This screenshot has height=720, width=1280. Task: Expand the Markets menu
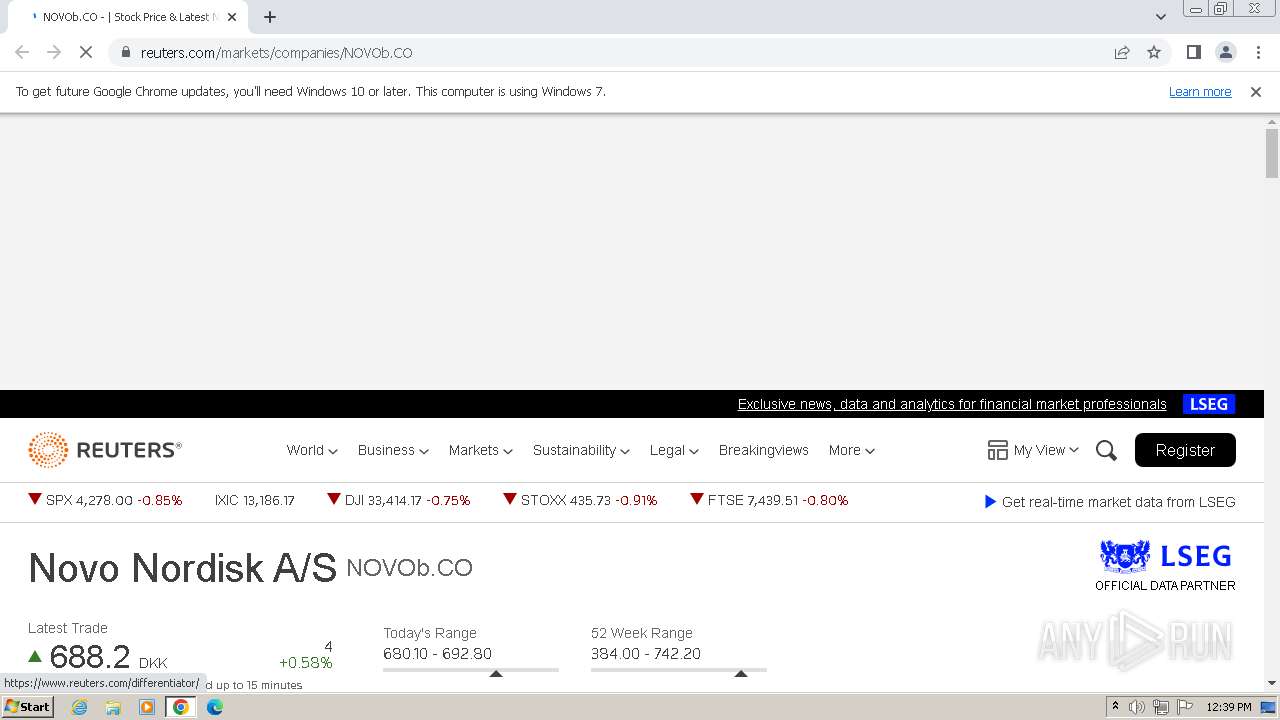click(480, 450)
